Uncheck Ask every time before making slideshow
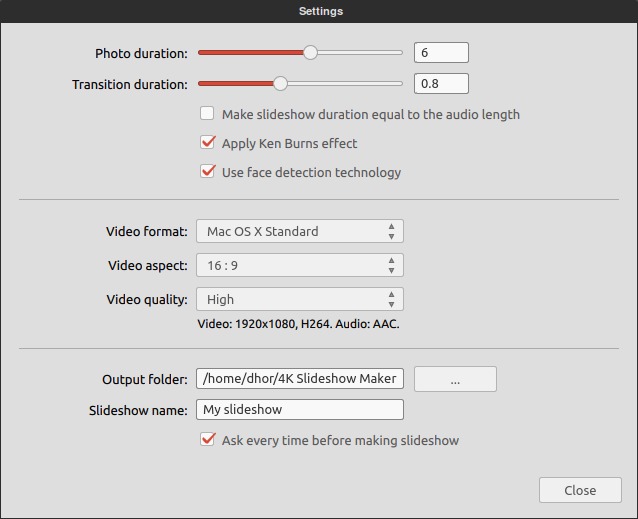Viewport: 638px width, 519px height. (207, 440)
